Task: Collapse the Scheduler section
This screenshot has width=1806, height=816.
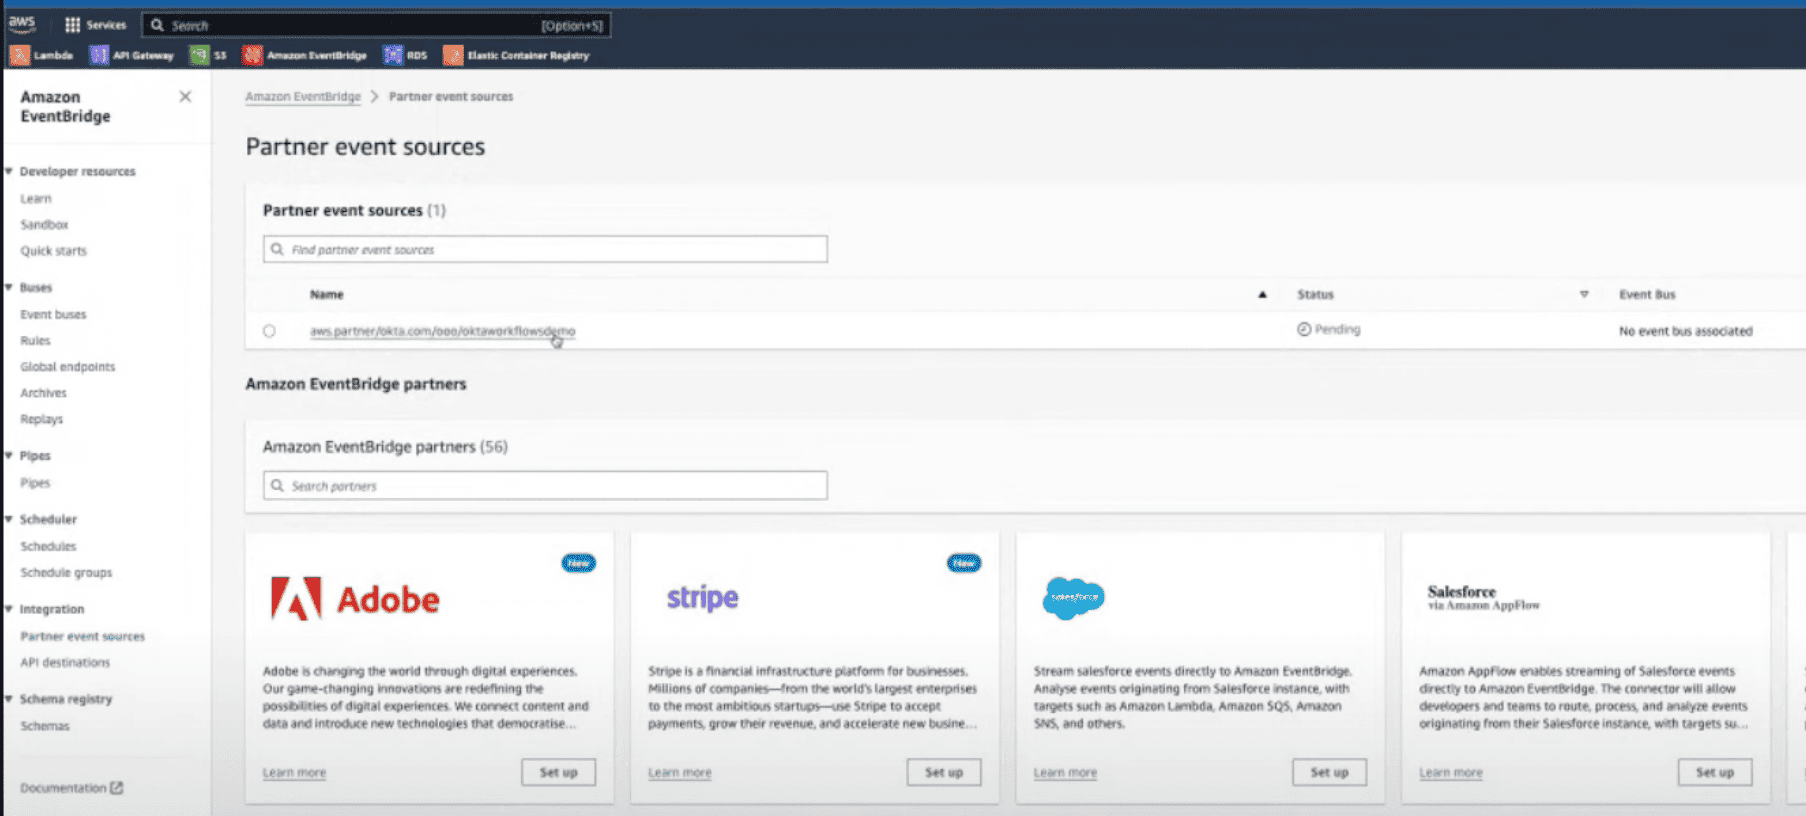Action: click(9, 519)
